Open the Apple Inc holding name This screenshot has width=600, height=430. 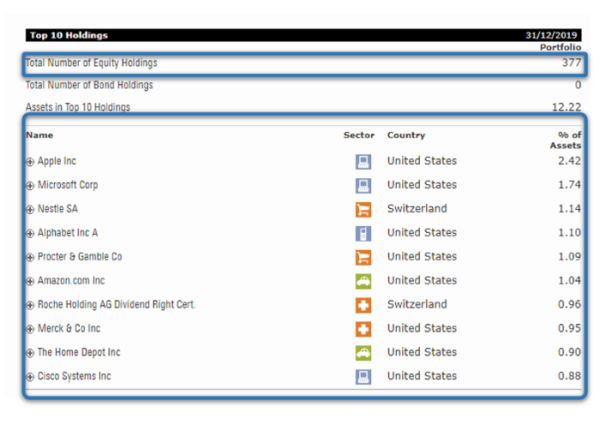point(57,161)
